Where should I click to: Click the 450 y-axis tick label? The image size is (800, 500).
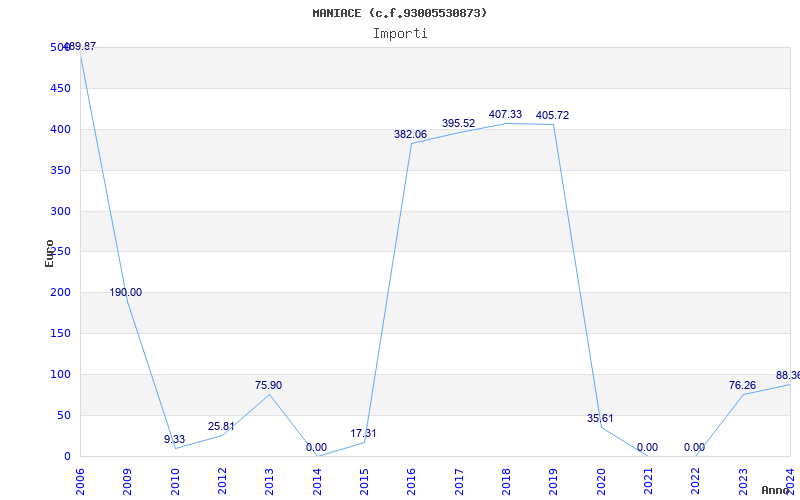point(60,88)
